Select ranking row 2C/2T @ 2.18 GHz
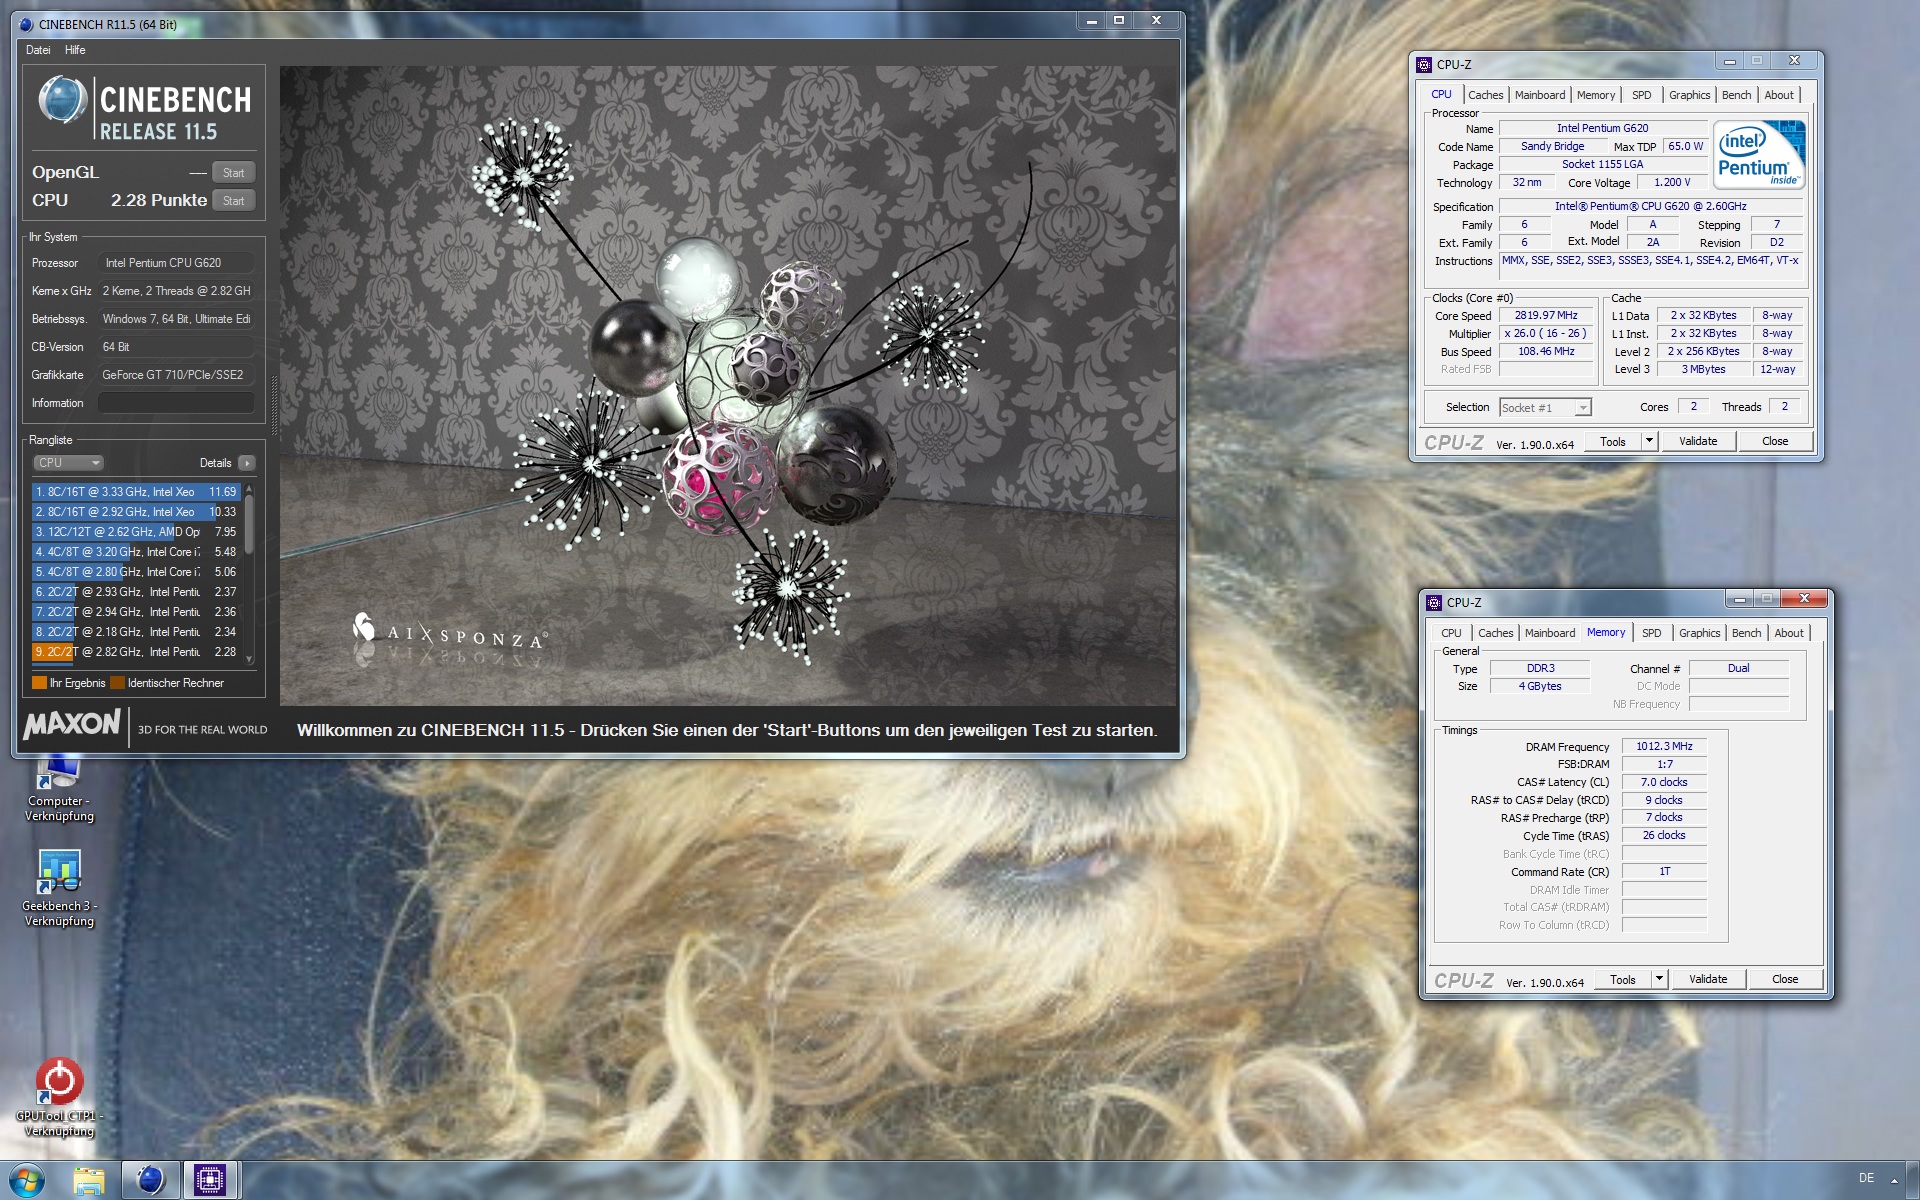1920x1200 pixels. coord(136,632)
